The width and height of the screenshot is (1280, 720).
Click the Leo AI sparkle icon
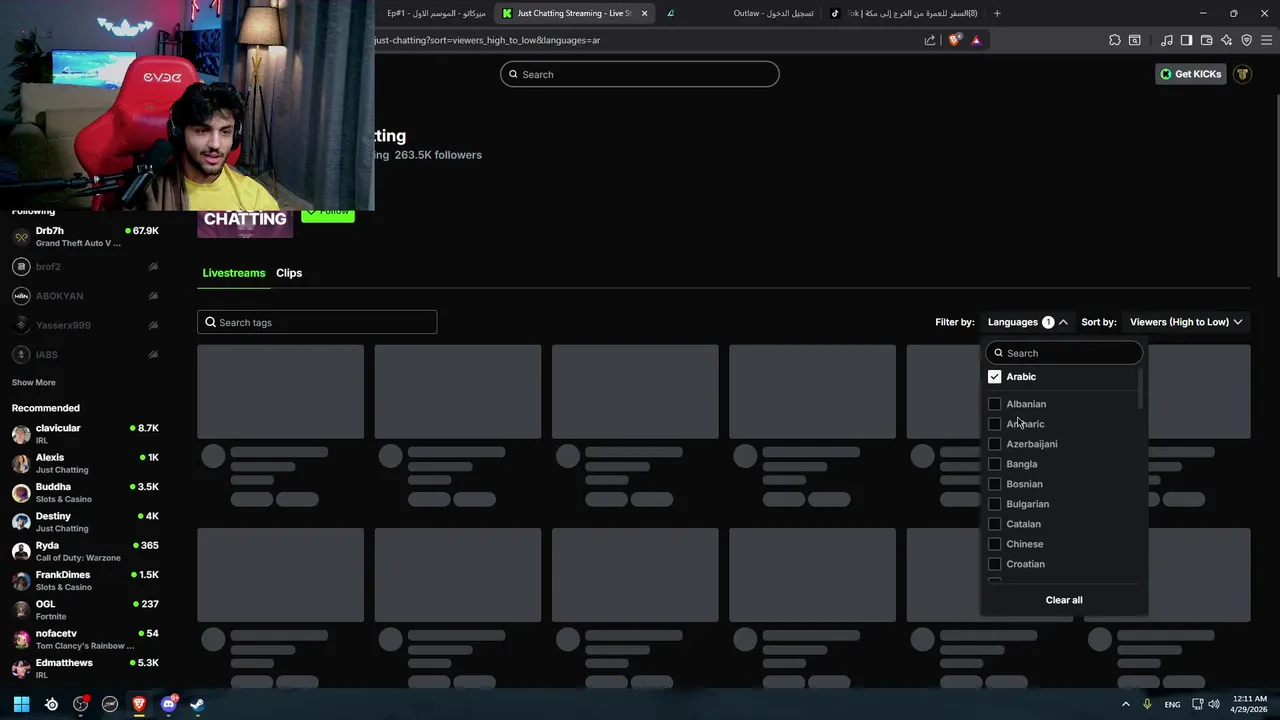click(1226, 40)
